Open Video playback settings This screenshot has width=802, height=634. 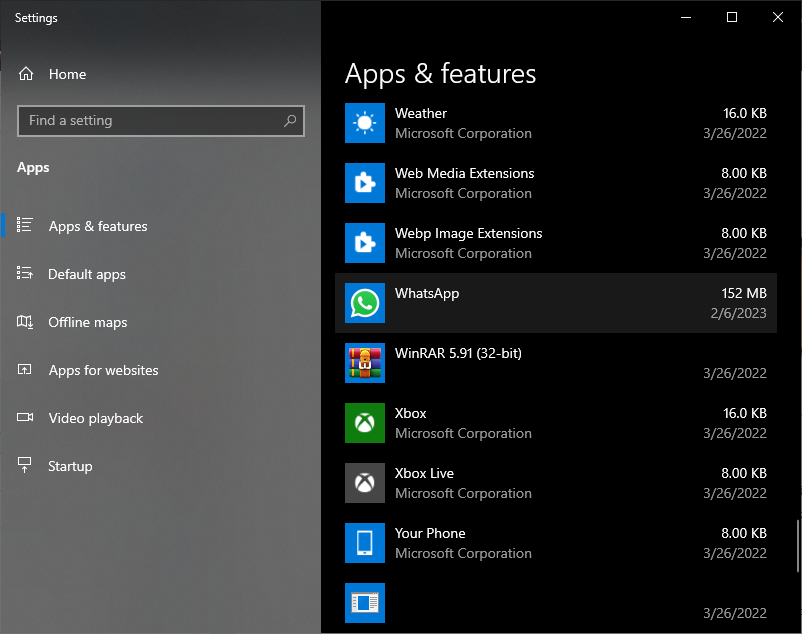click(95, 418)
